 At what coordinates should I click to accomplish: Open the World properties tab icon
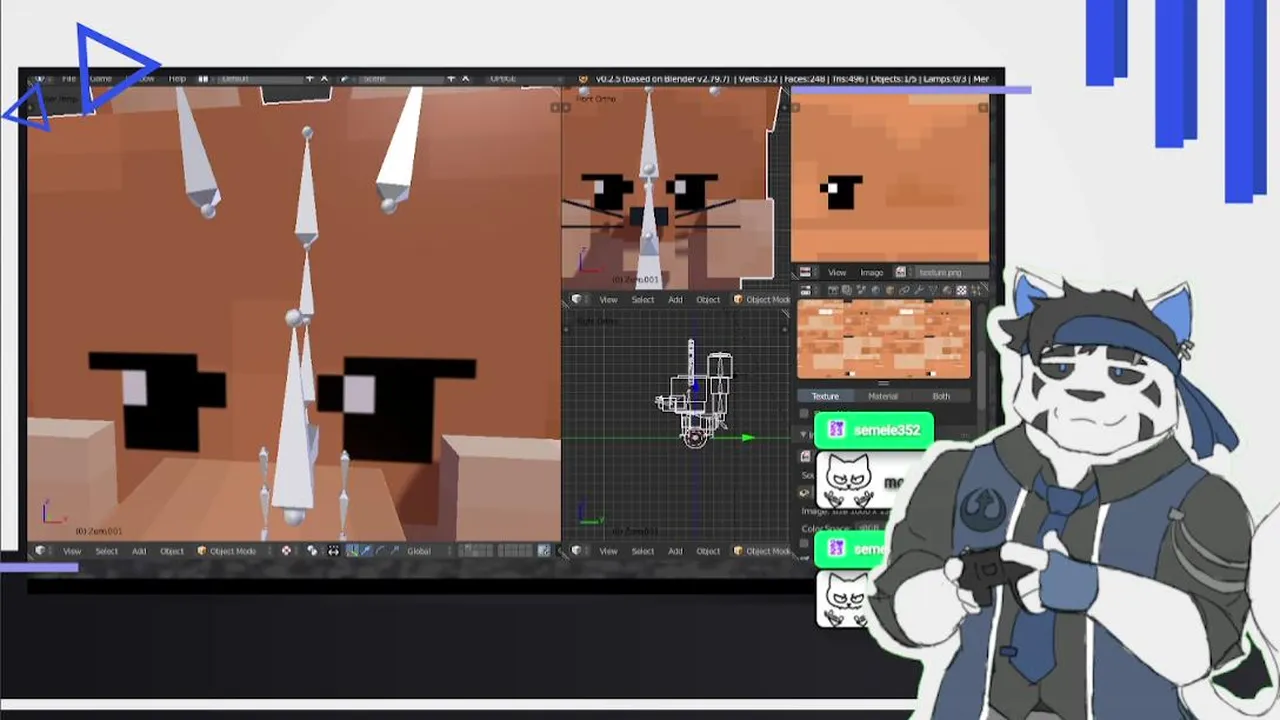[x=875, y=290]
